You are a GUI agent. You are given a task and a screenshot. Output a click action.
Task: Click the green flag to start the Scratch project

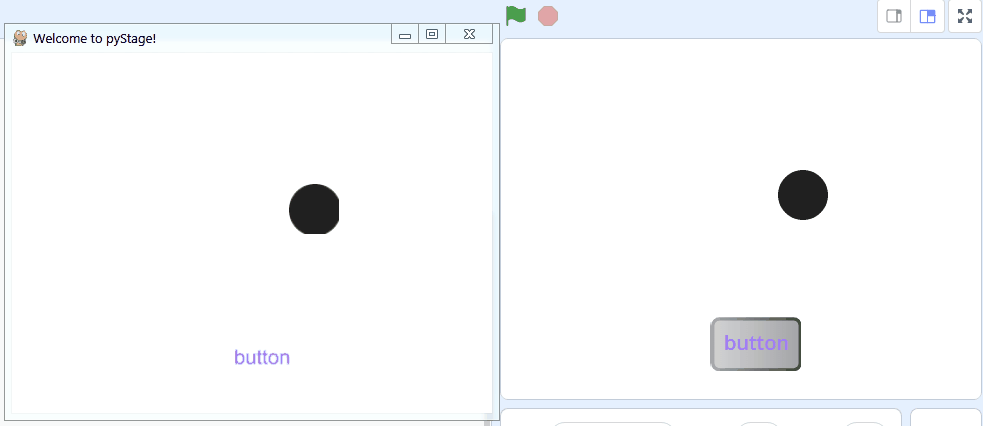[516, 16]
